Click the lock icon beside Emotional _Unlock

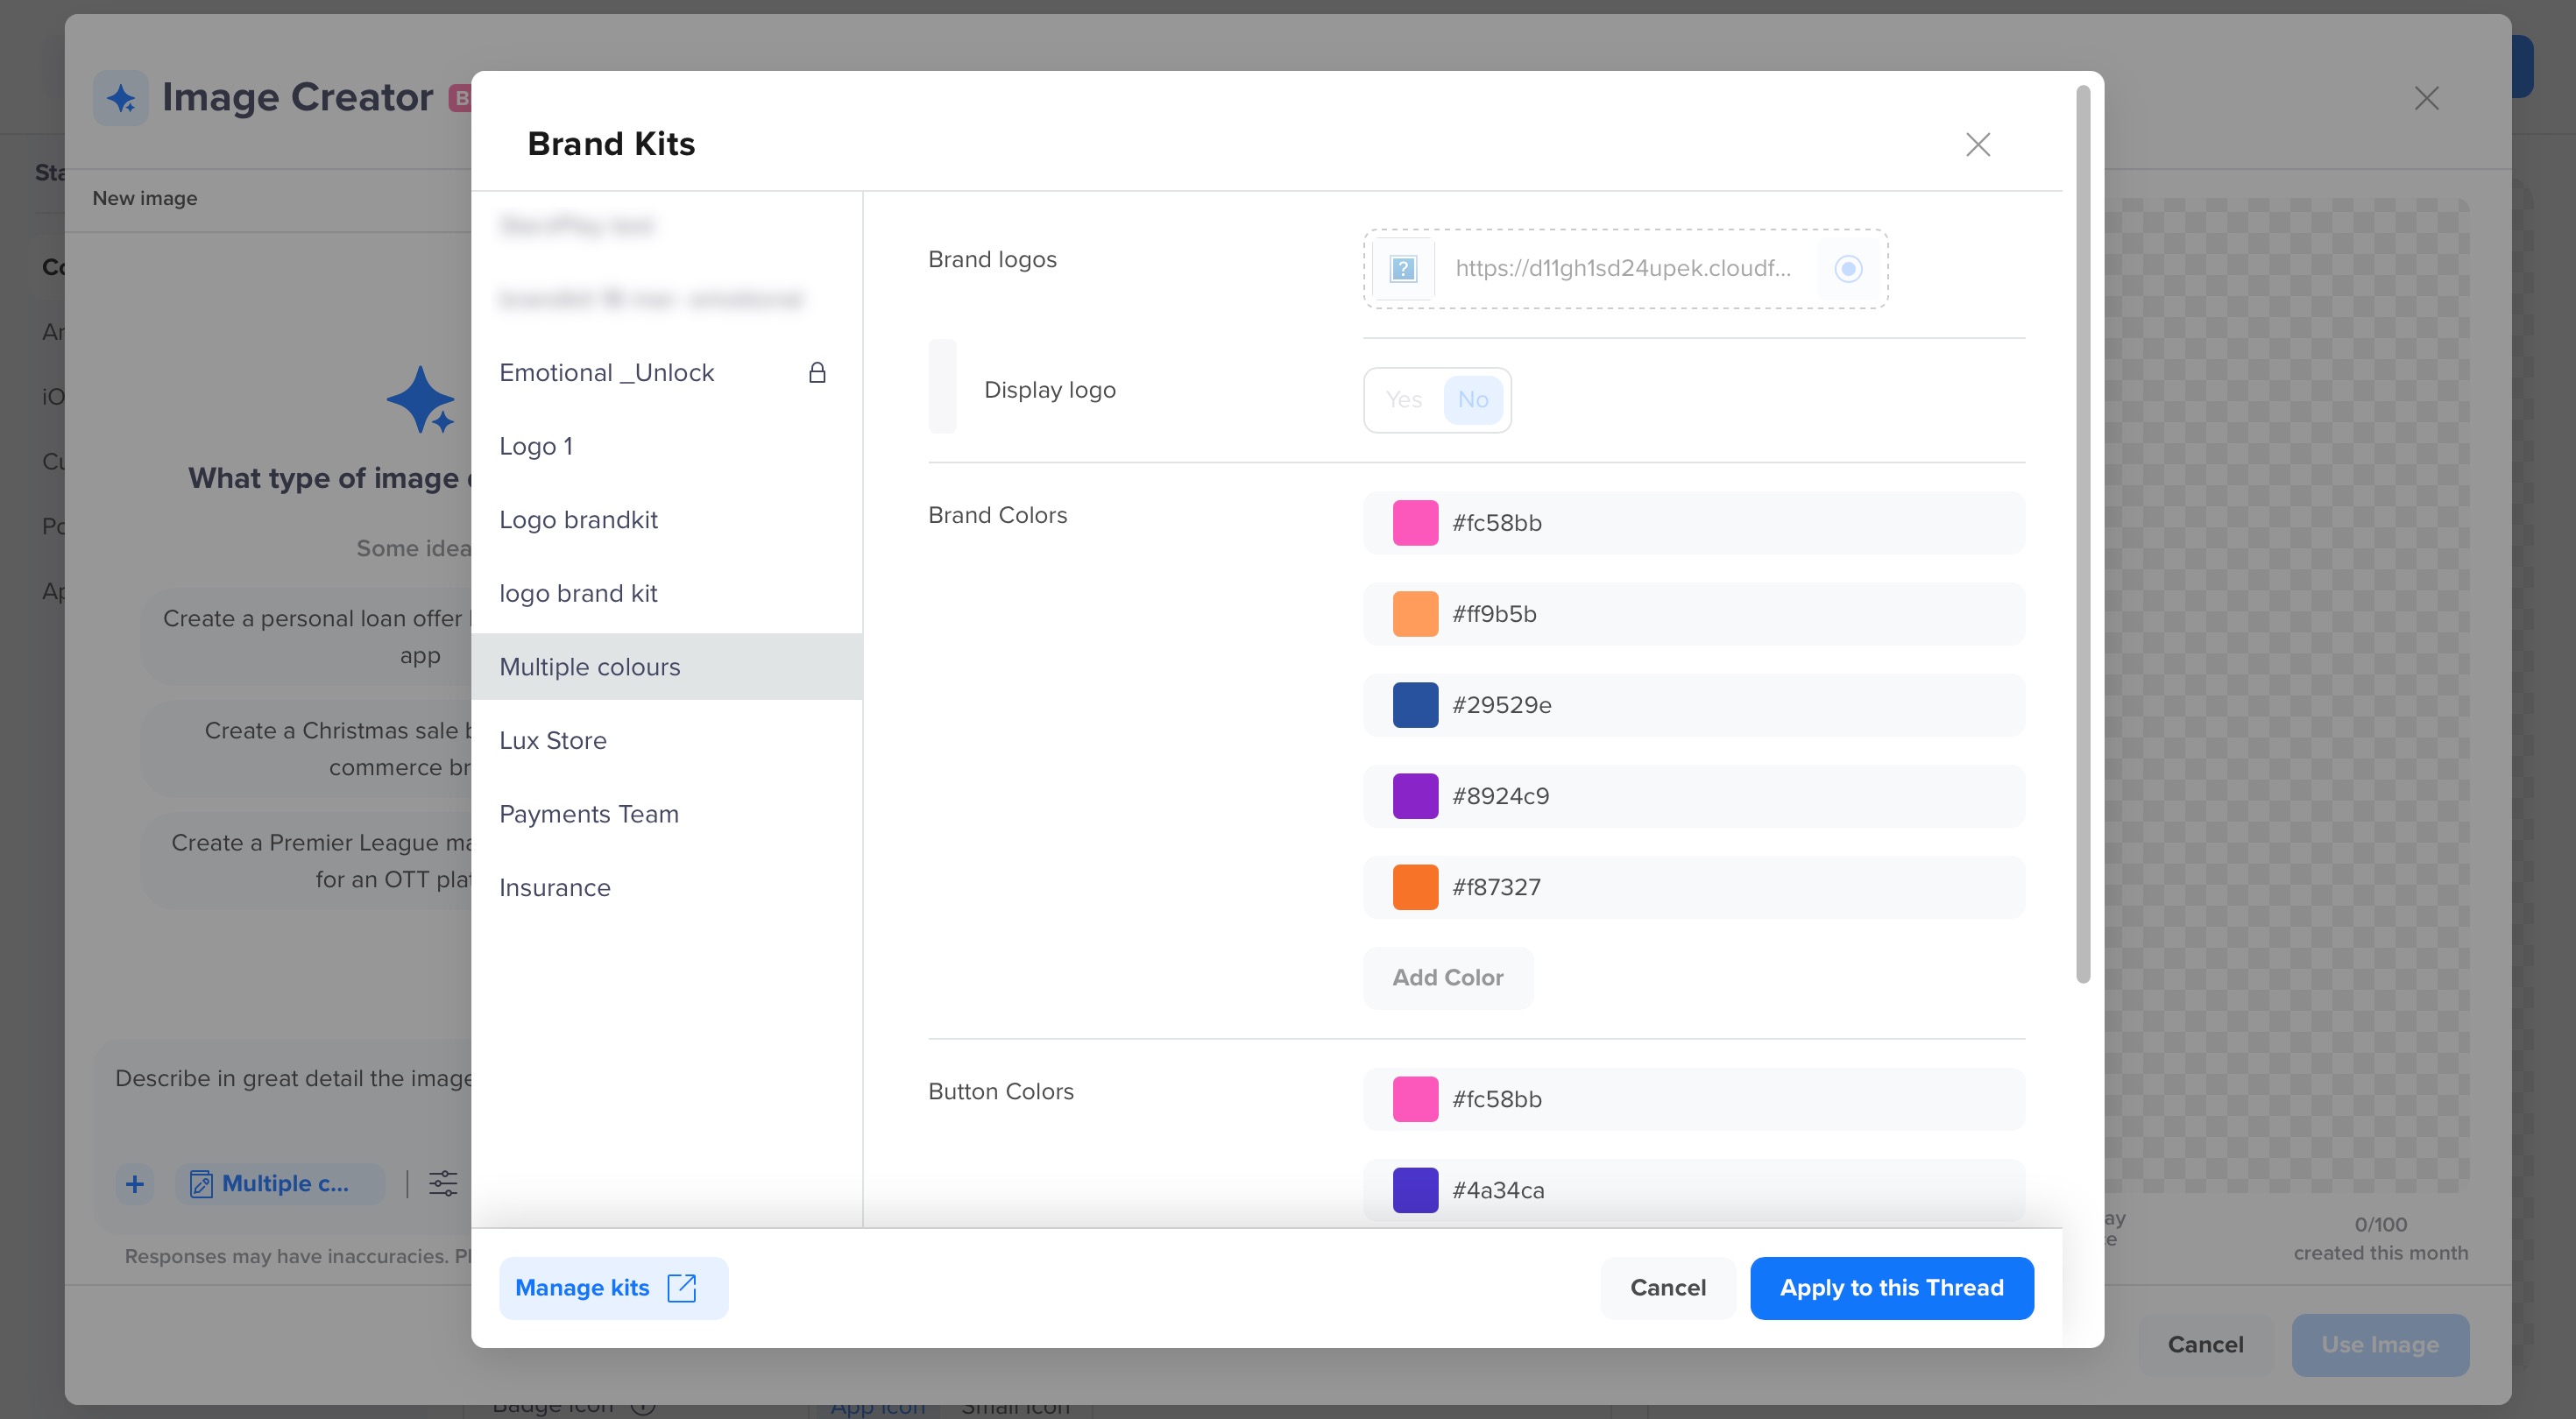coord(817,372)
